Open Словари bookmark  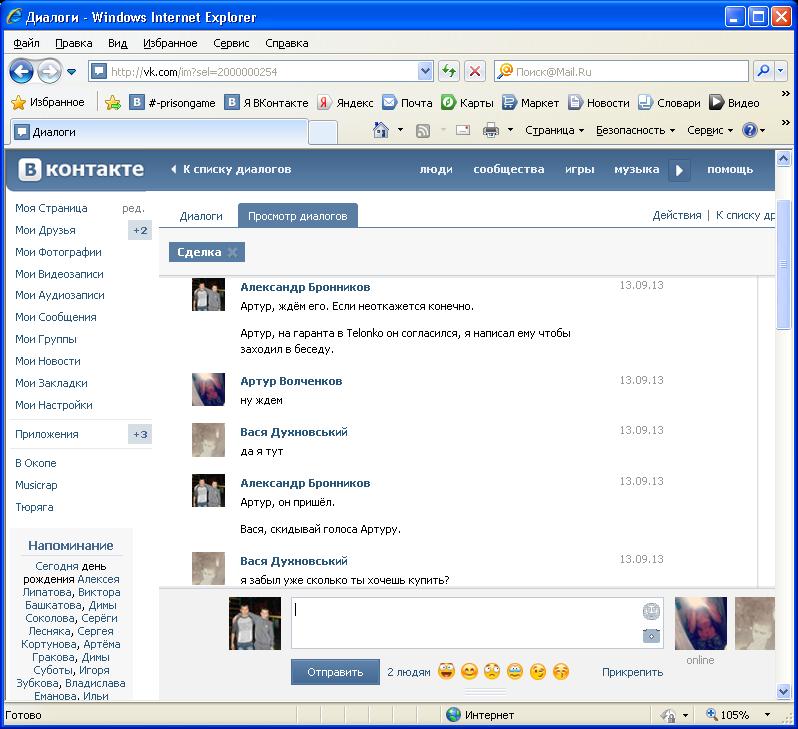coord(669,103)
